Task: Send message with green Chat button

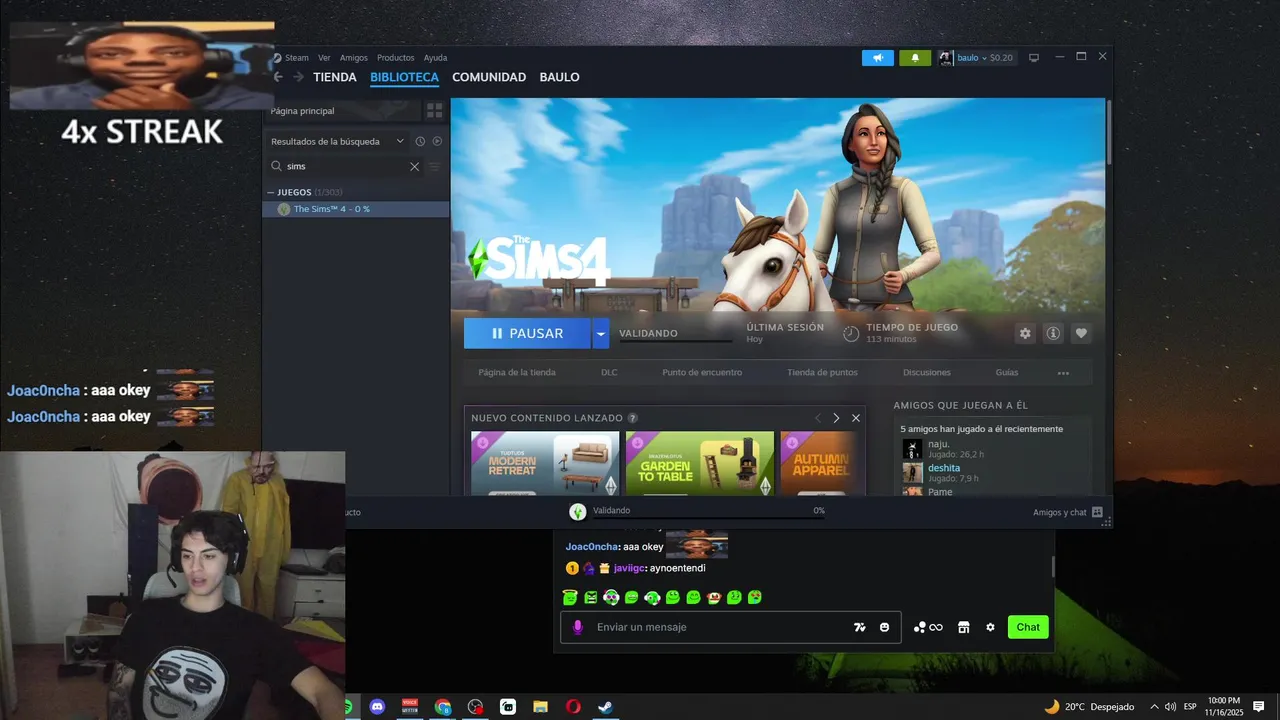Action: (x=1028, y=627)
